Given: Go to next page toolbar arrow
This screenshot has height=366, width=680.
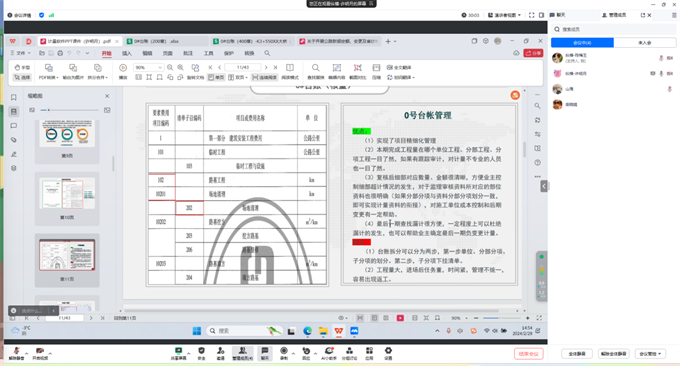Looking at the screenshot, I should (266, 68).
